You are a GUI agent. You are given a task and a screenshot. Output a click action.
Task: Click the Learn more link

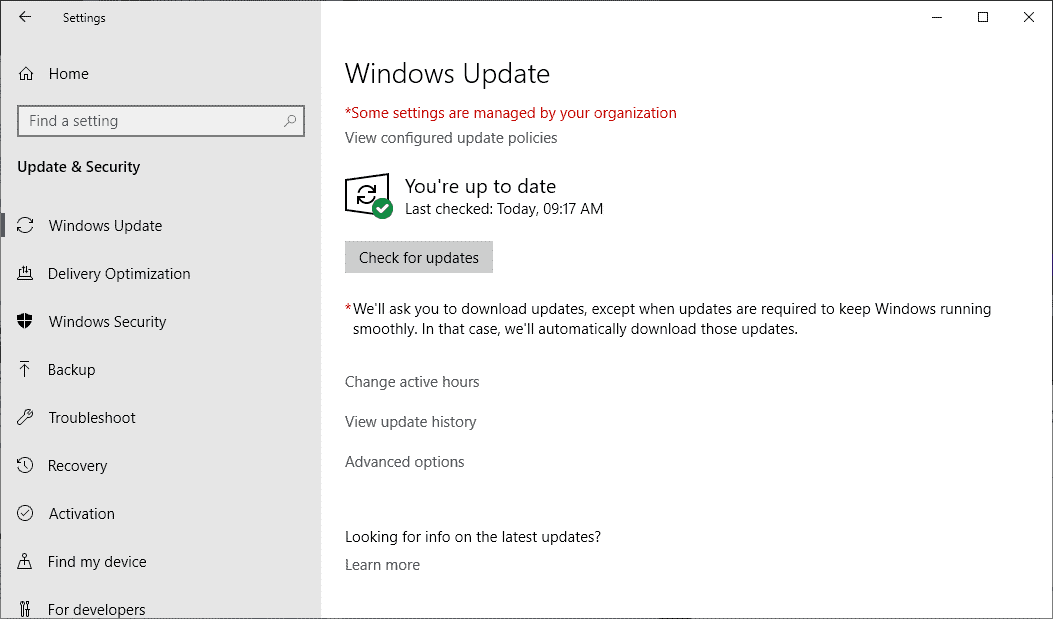pyautogui.click(x=382, y=565)
